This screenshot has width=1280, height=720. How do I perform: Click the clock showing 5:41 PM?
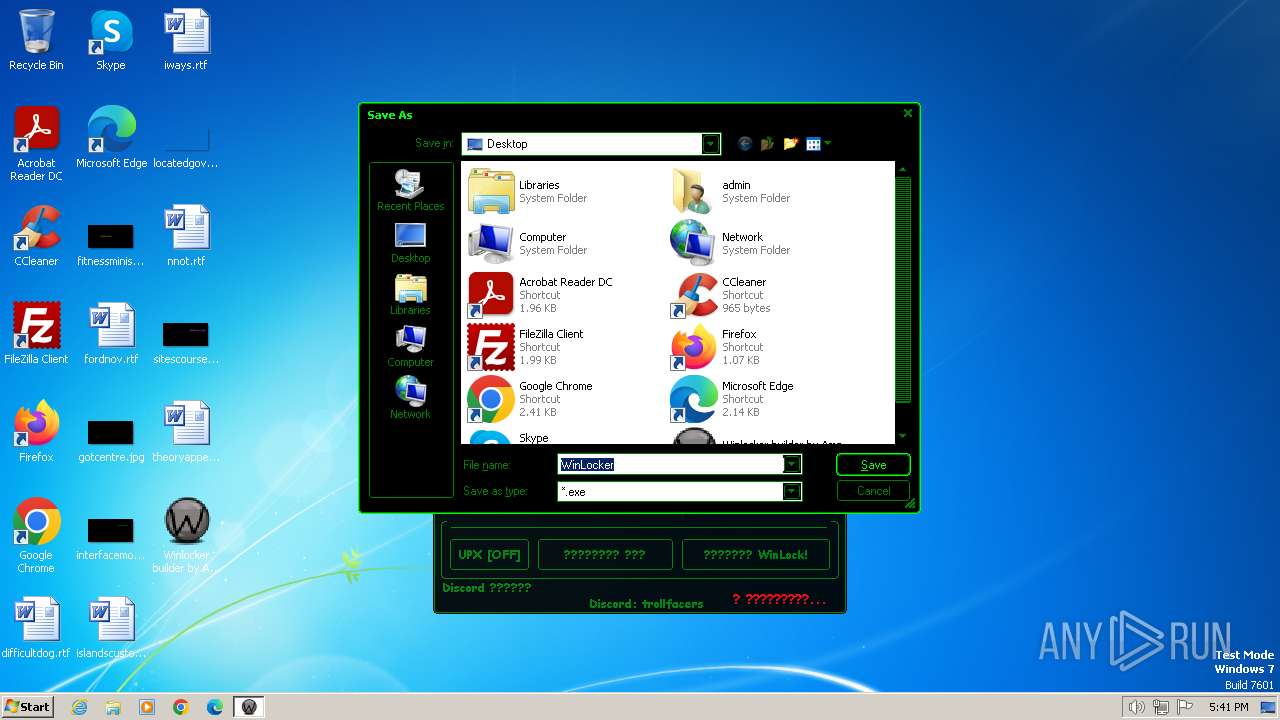coord(1229,707)
